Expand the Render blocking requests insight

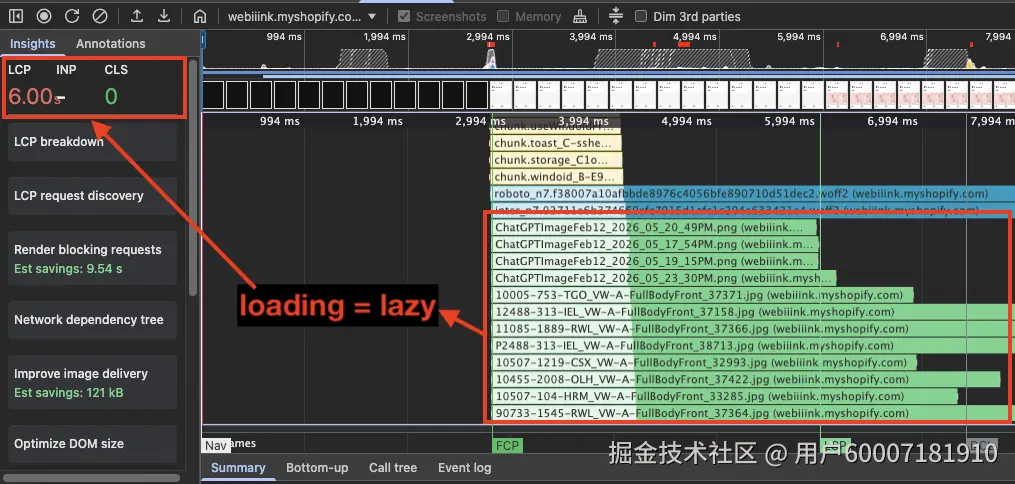click(92, 258)
